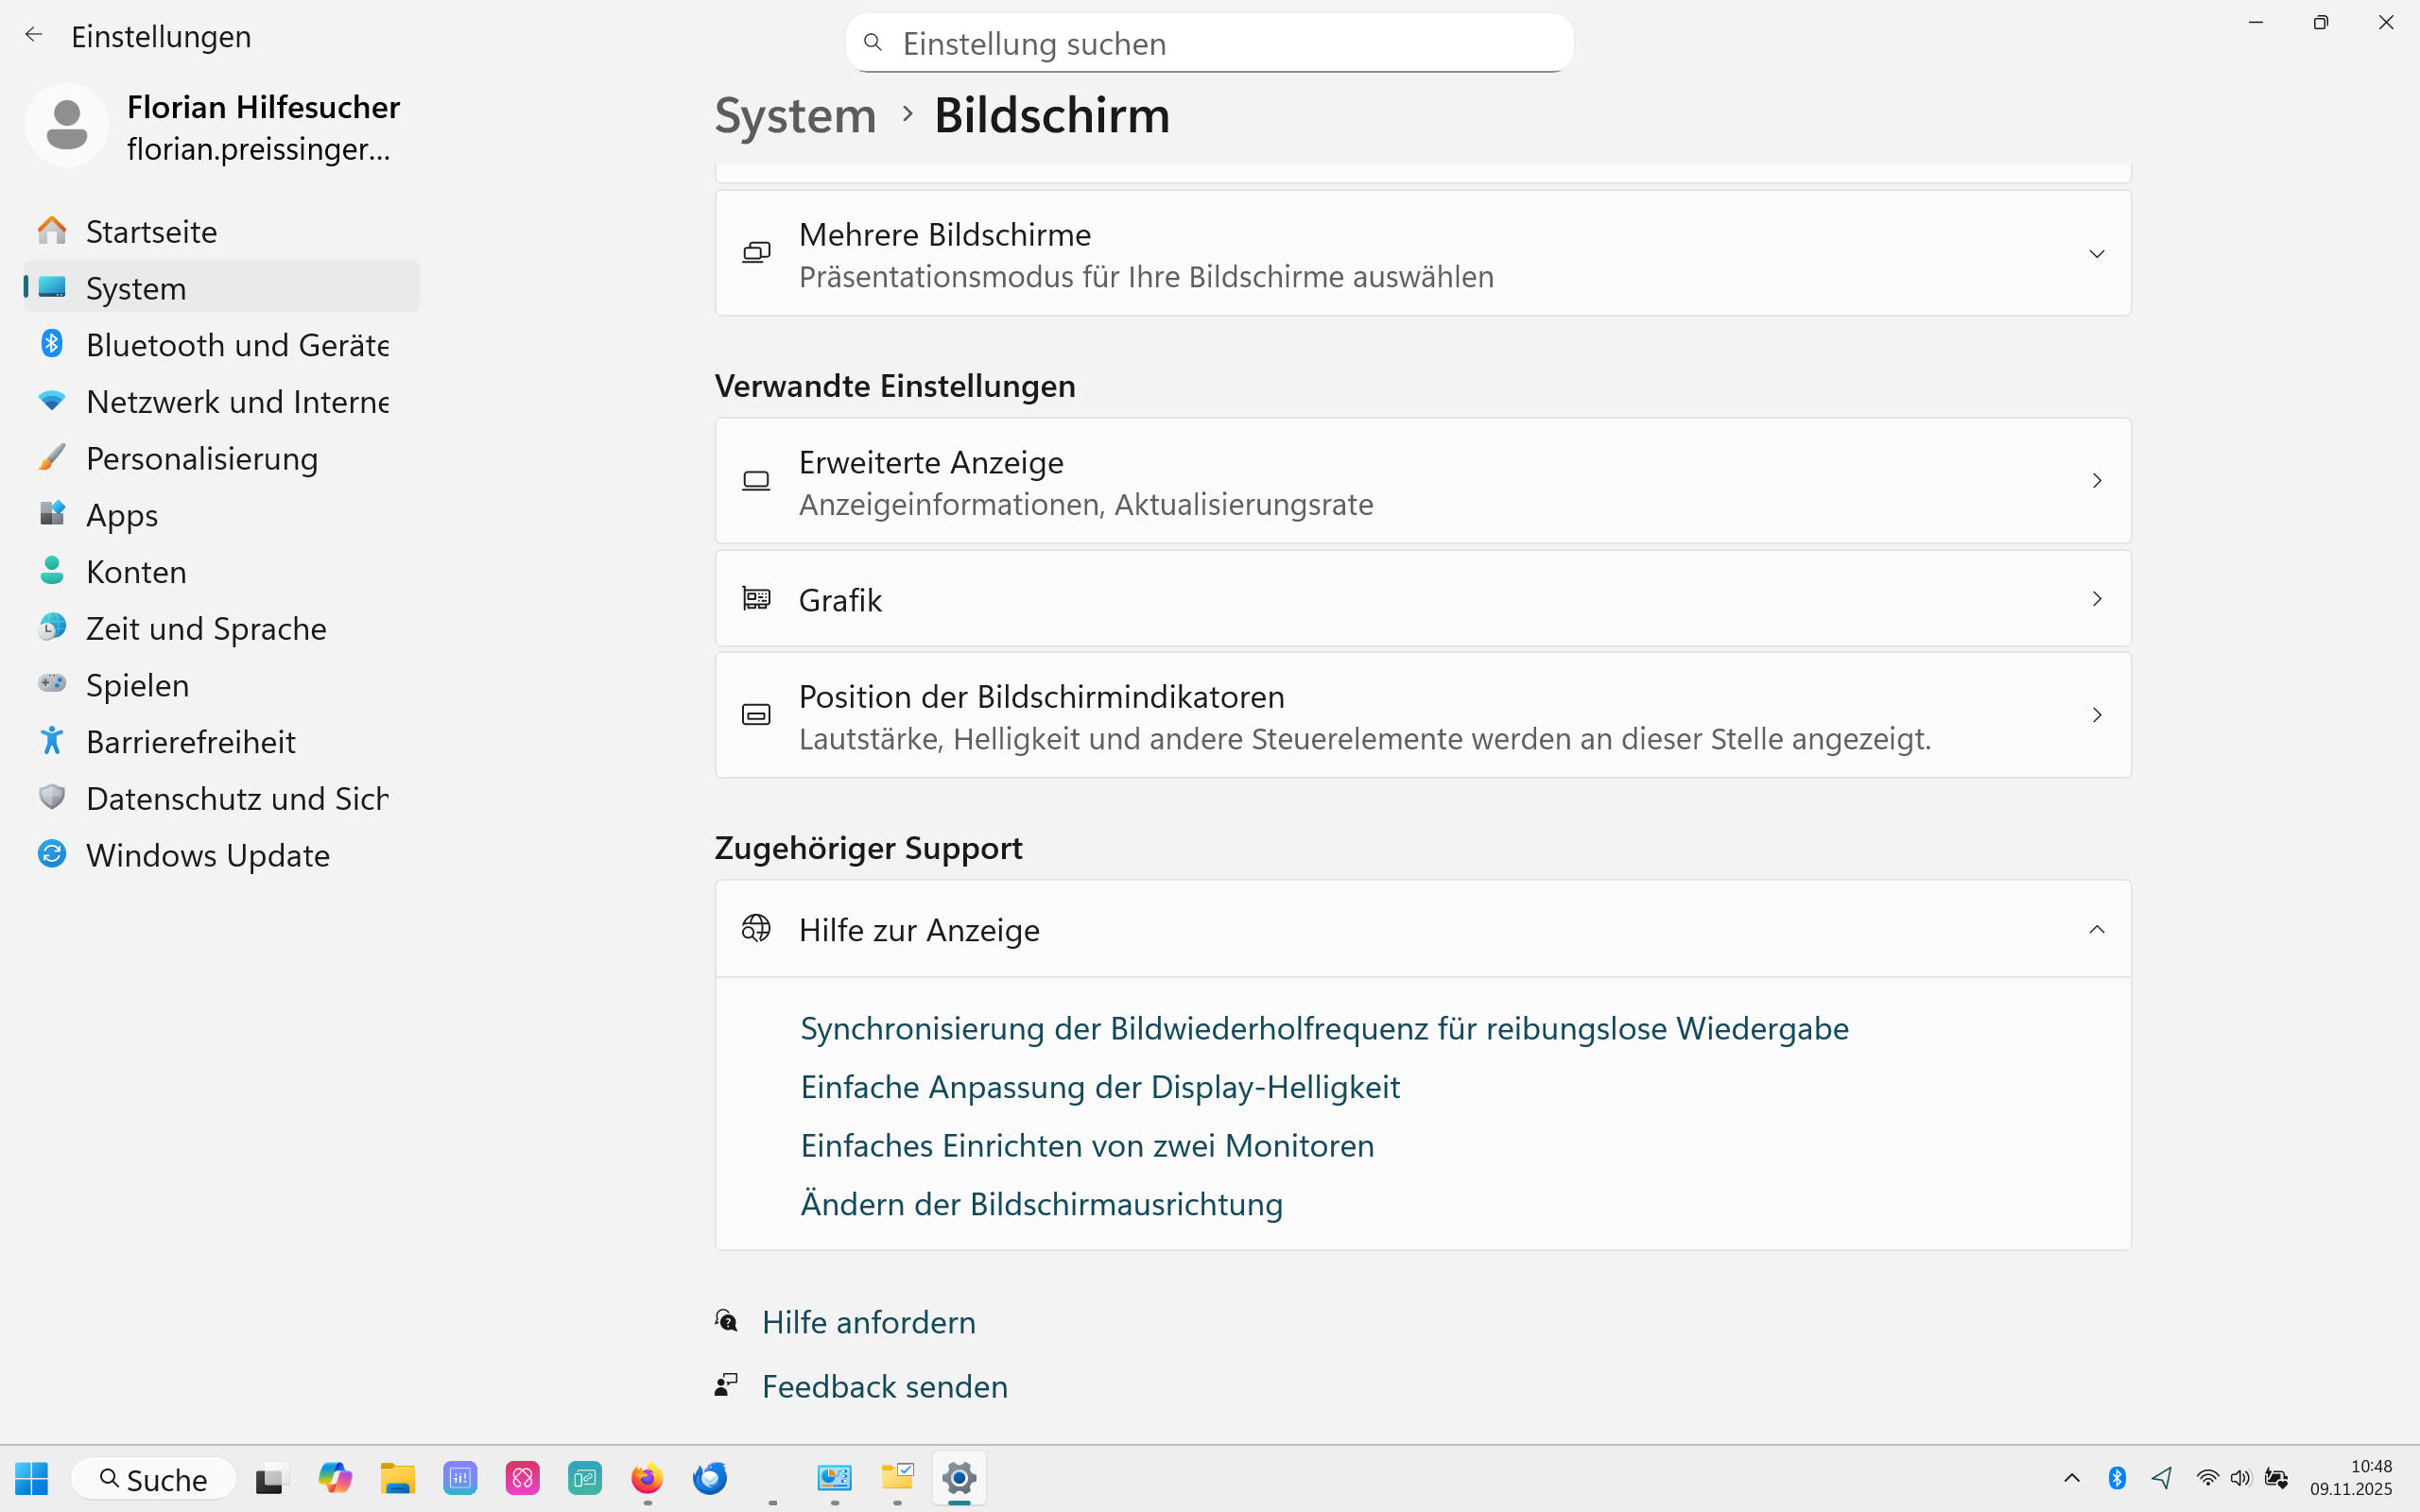Select Startseite in the sidebar
This screenshot has width=2420, height=1512.
[221, 231]
